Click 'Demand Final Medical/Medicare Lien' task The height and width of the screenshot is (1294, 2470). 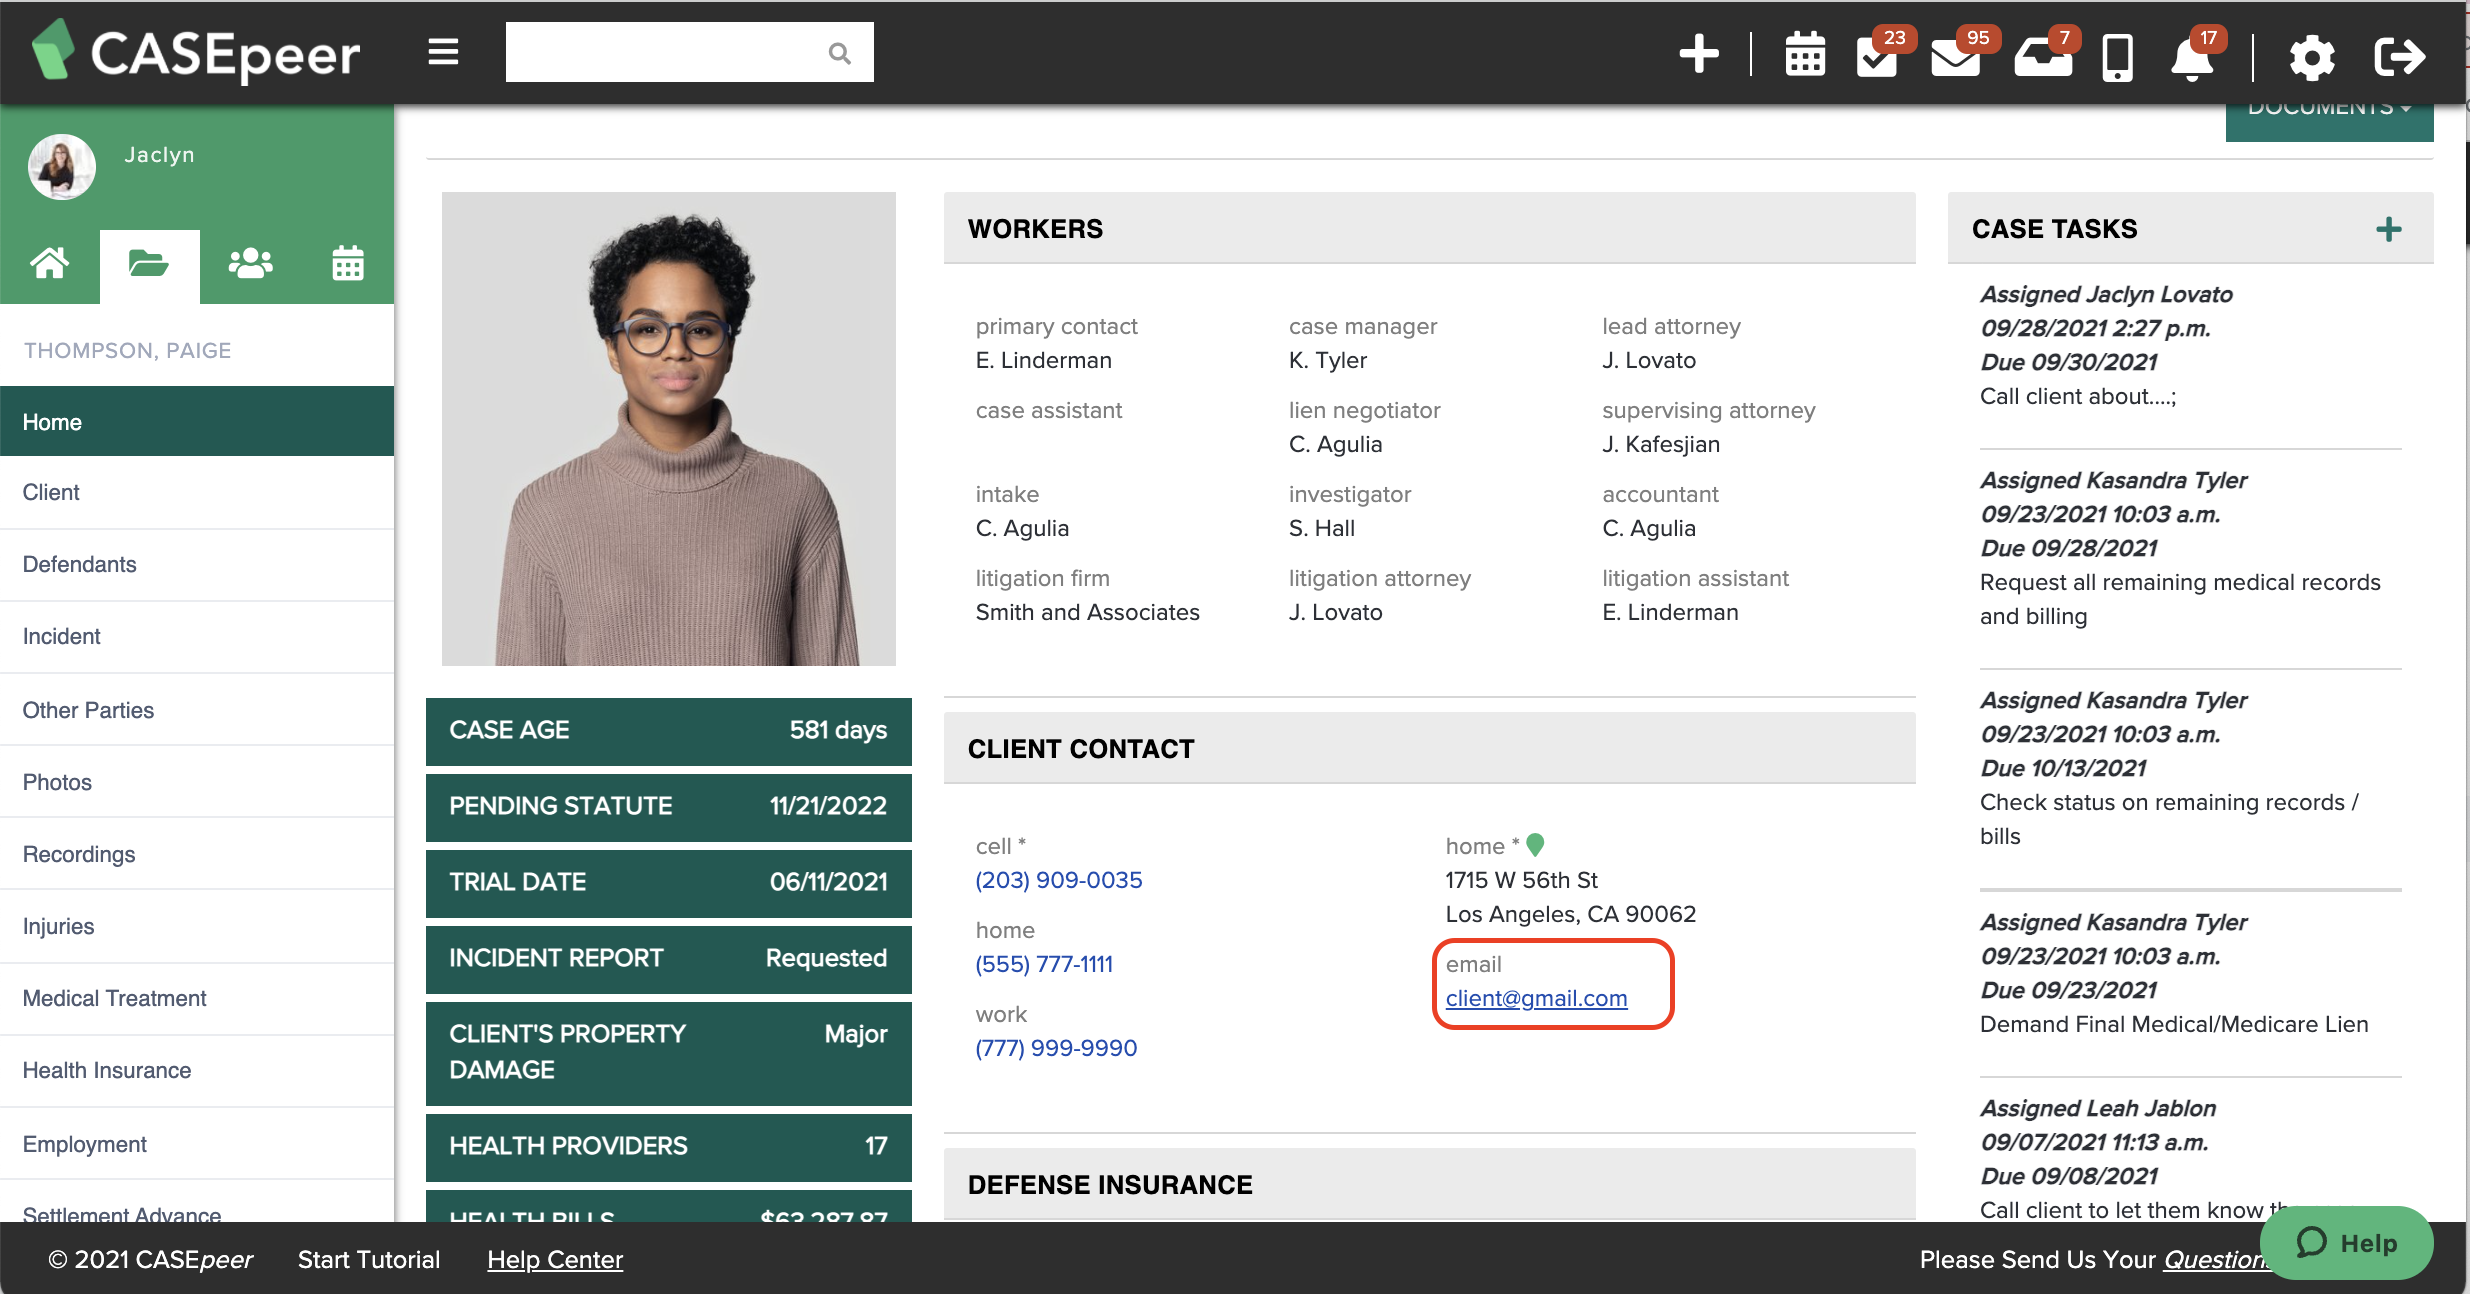[2174, 1025]
